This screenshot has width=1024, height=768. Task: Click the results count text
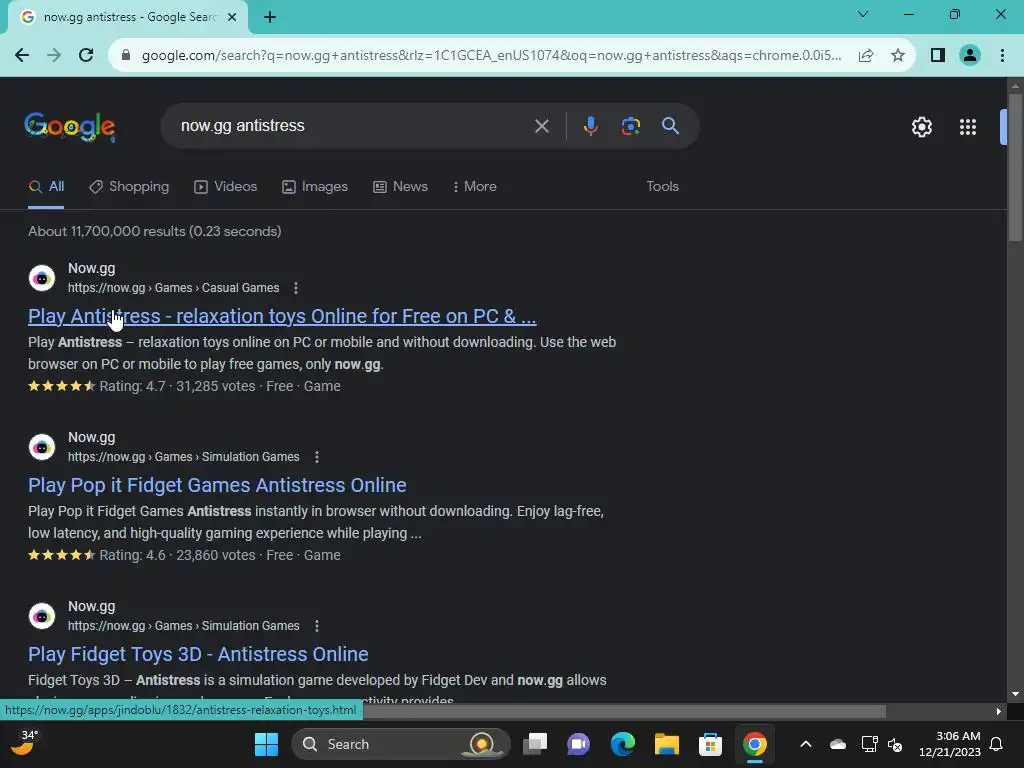155,231
